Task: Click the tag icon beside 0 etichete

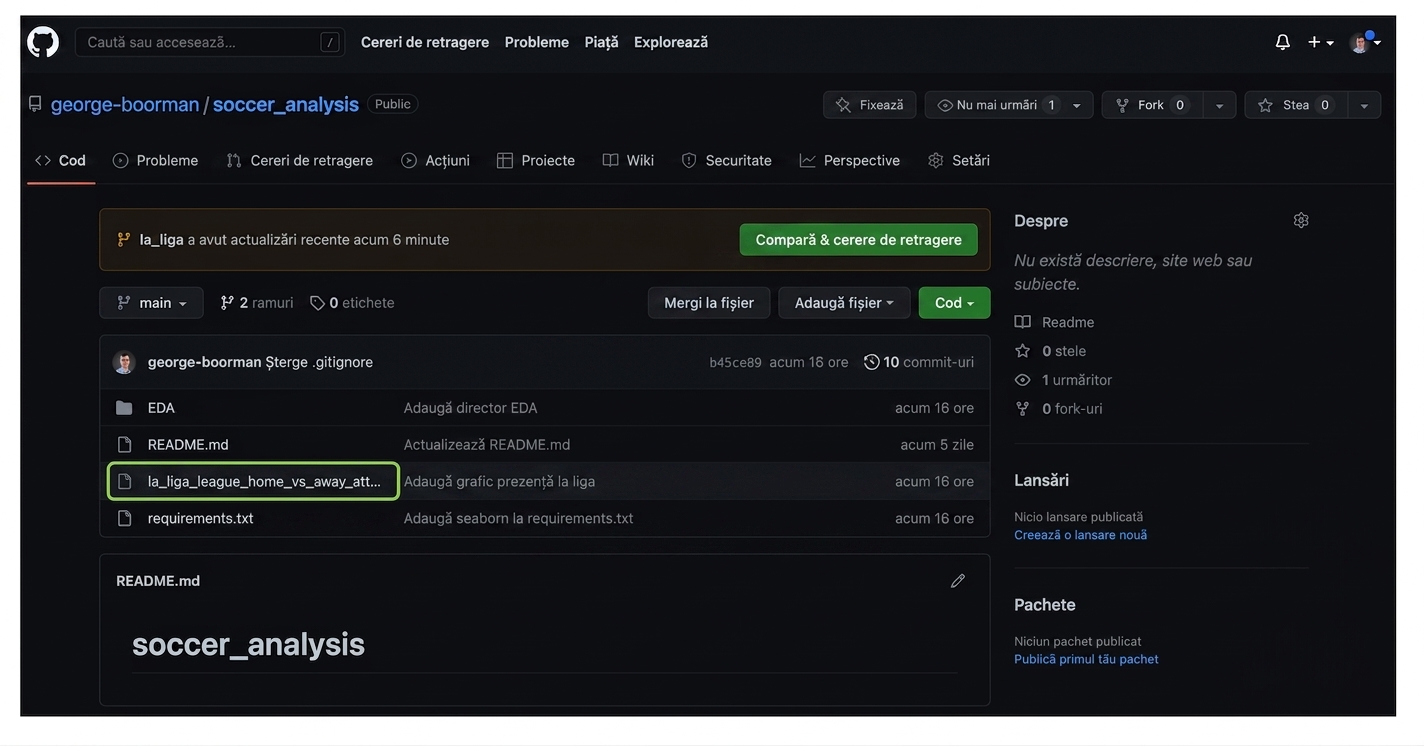Action: [x=317, y=303]
